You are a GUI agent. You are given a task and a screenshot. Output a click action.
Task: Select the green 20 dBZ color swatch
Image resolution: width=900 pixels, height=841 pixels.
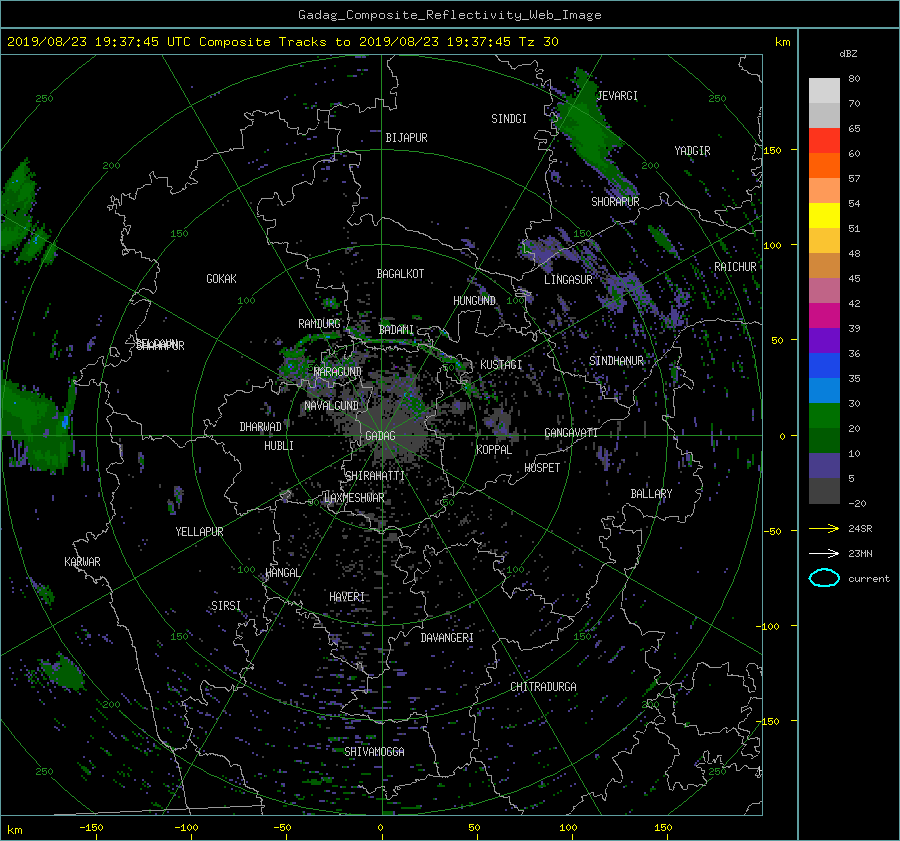click(x=824, y=415)
